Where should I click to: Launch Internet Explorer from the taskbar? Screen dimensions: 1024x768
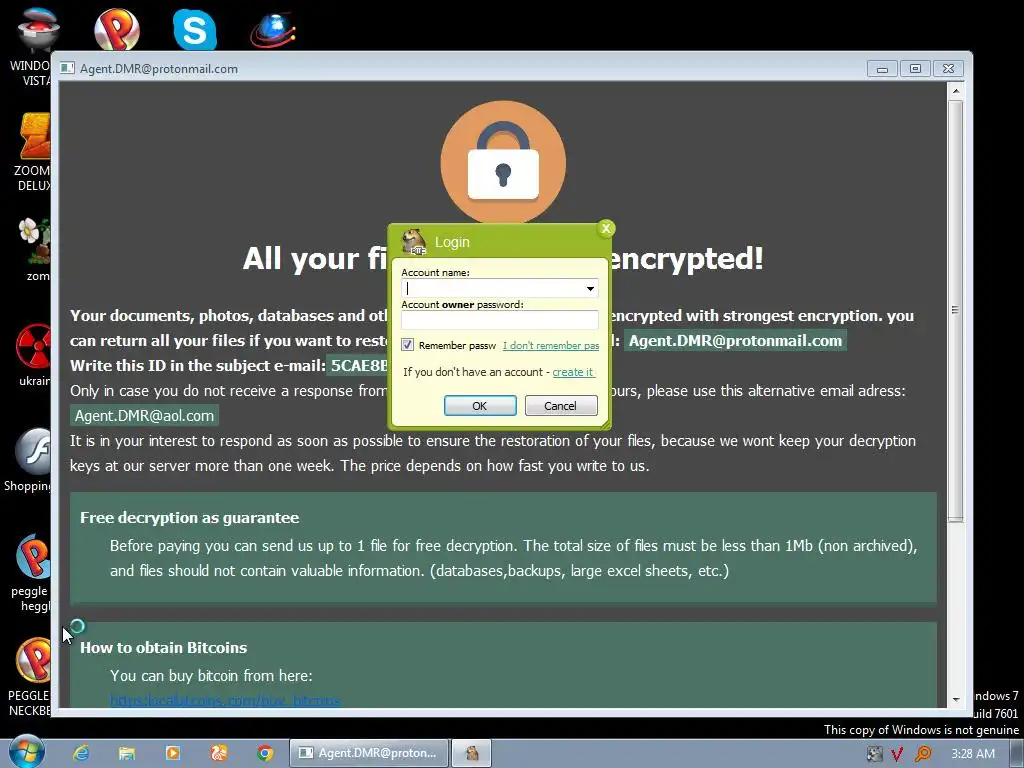pos(81,753)
